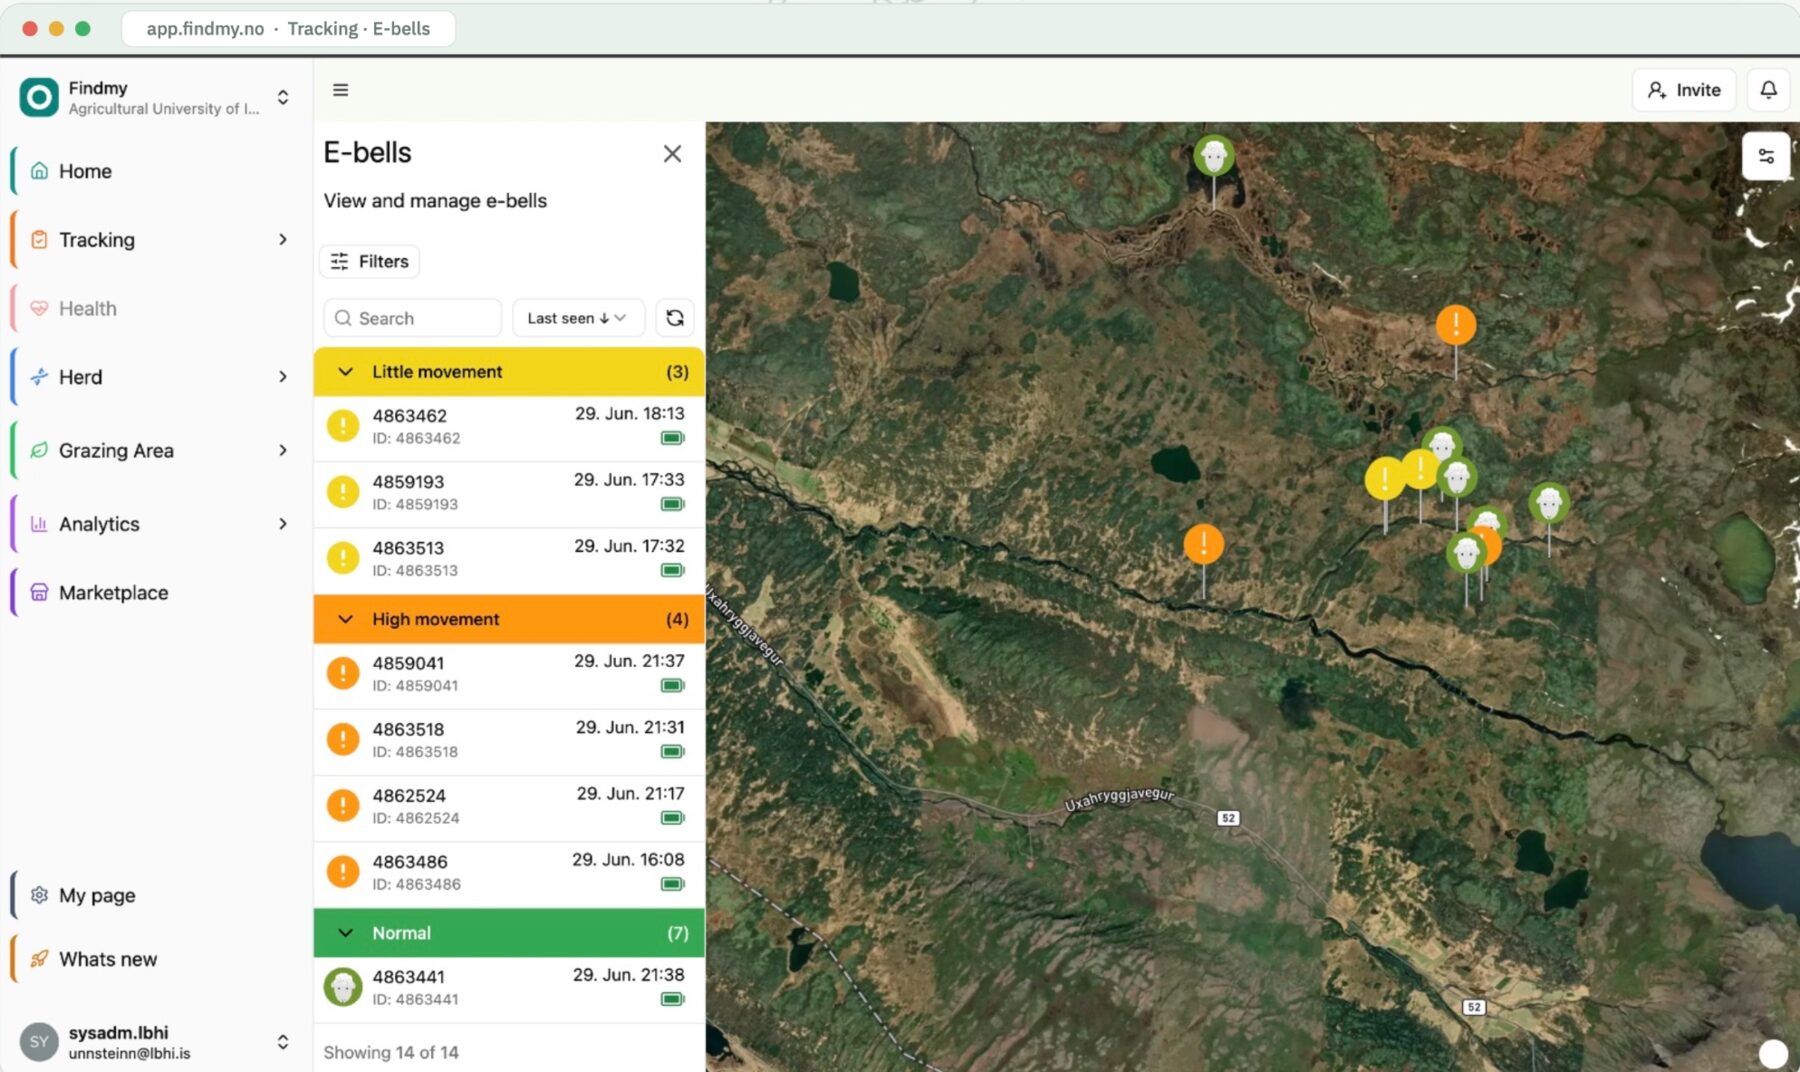Focus the e-bell Search field

(x=412, y=318)
